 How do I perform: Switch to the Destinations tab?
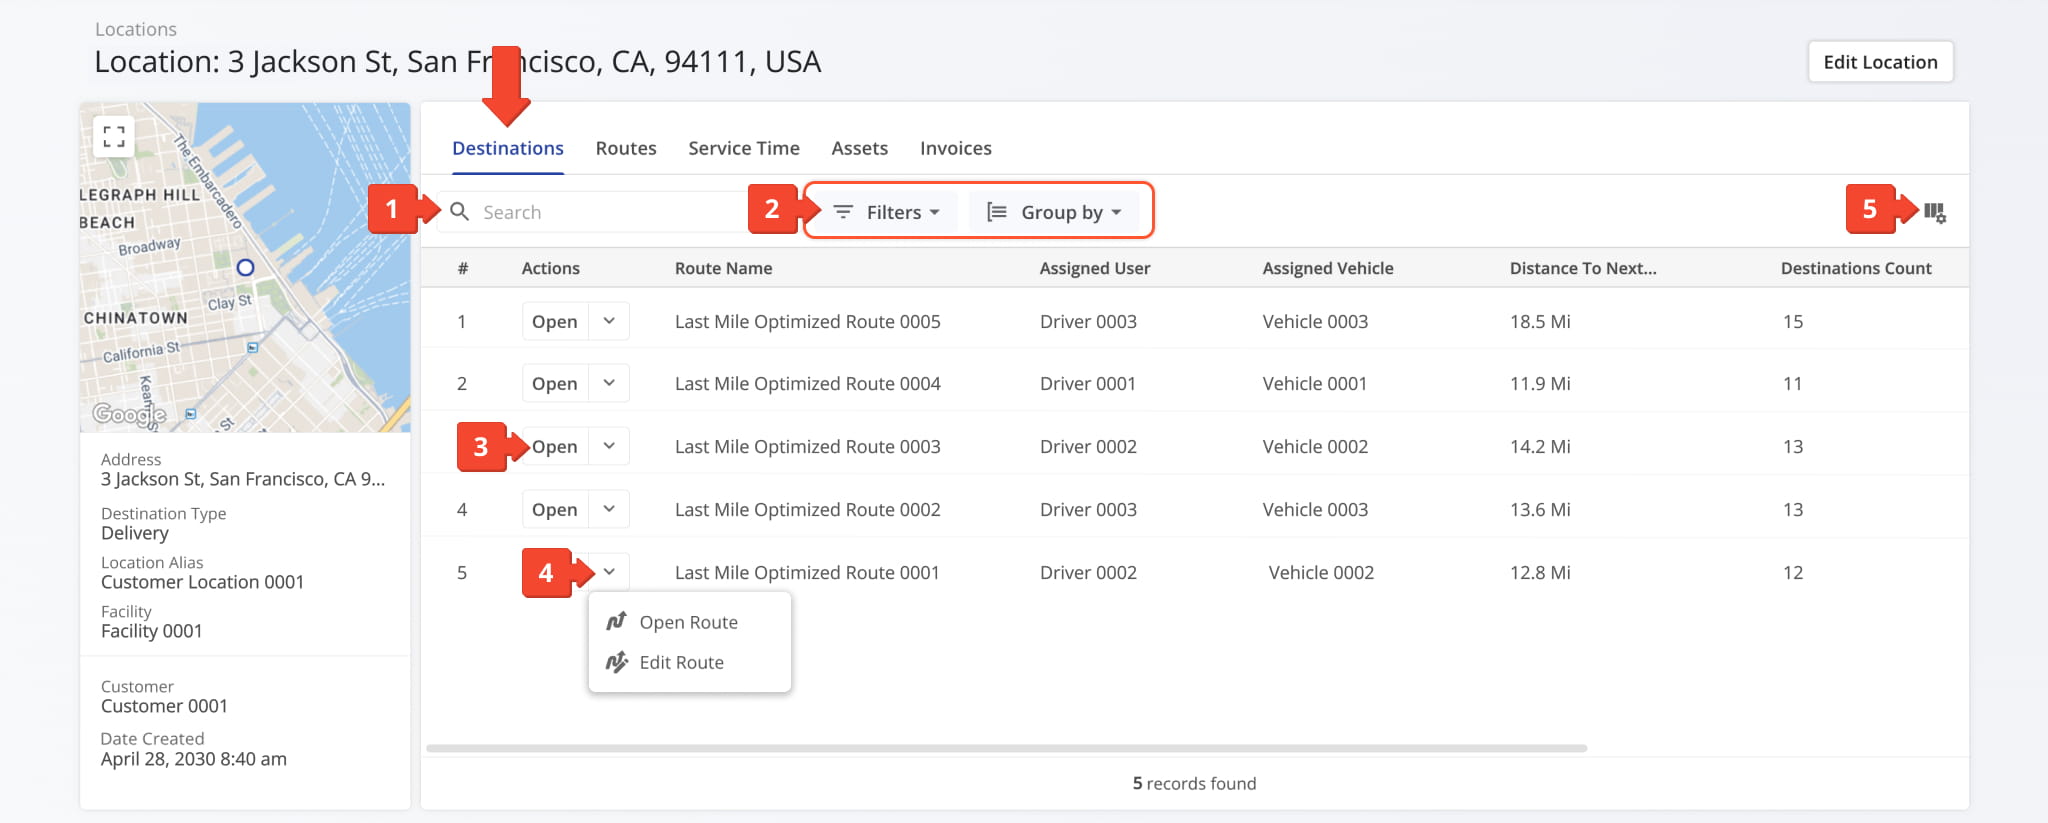508,148
